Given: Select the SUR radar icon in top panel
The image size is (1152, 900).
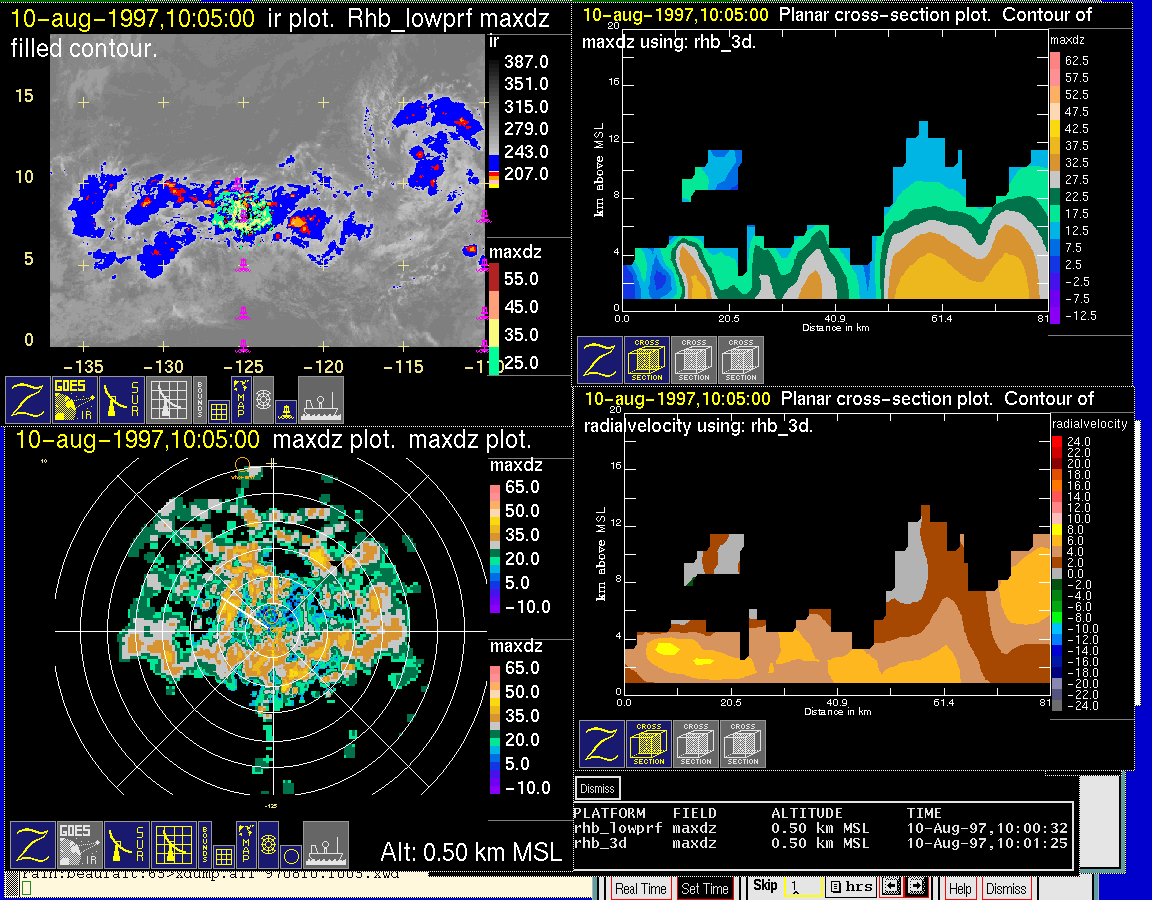Looking at the screenshot, I should [124, 400].
